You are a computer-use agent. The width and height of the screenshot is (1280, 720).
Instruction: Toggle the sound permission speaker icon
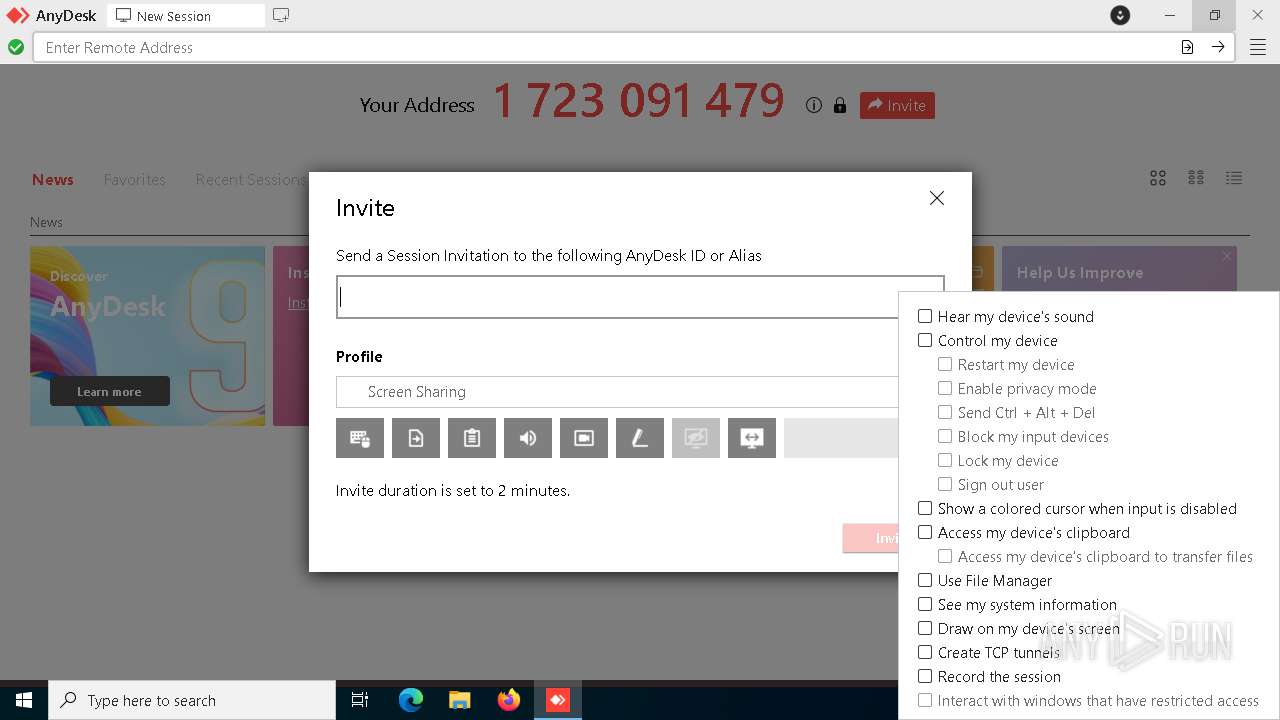click(x=528, y=438)
